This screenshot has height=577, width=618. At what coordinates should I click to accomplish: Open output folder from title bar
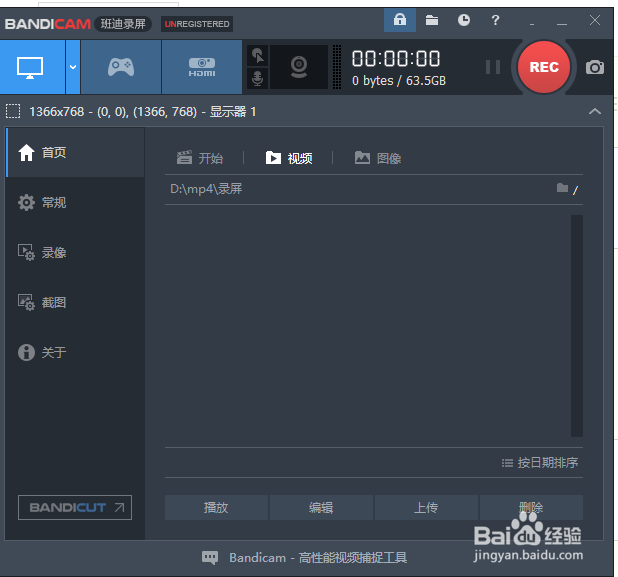432,20
